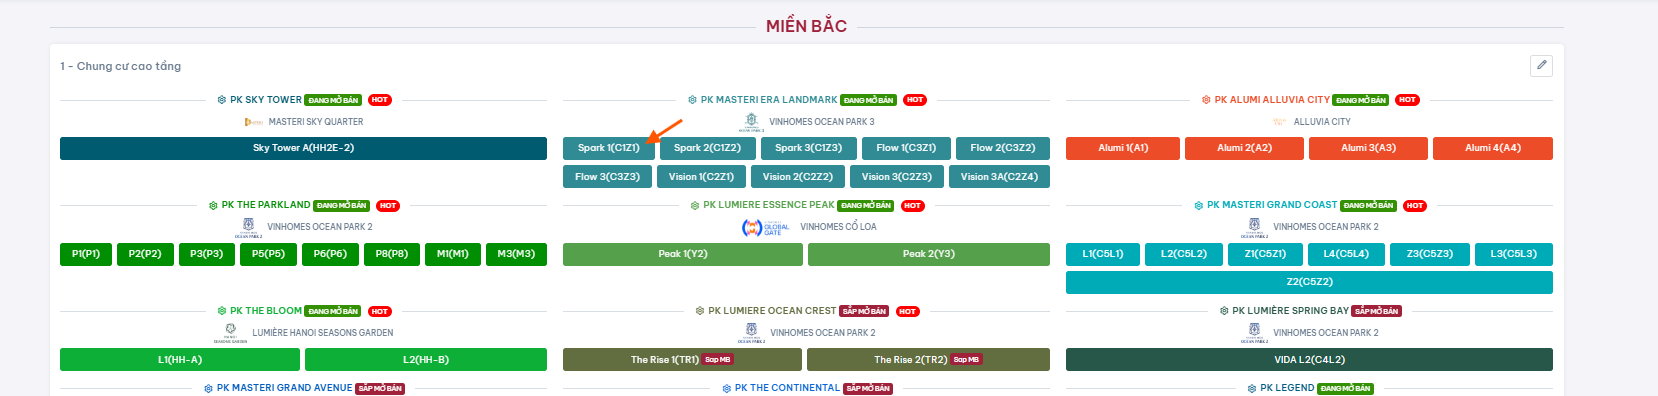This screenshot has height=396, width=1658.
Task: Select P8(P8) in The Parkland
Action: point(392,254)
